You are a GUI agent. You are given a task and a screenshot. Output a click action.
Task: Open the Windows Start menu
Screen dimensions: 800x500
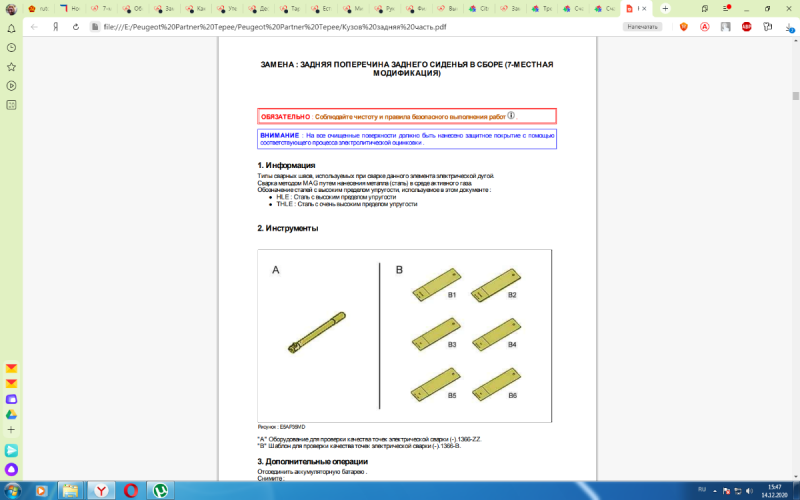pos(12,491)
